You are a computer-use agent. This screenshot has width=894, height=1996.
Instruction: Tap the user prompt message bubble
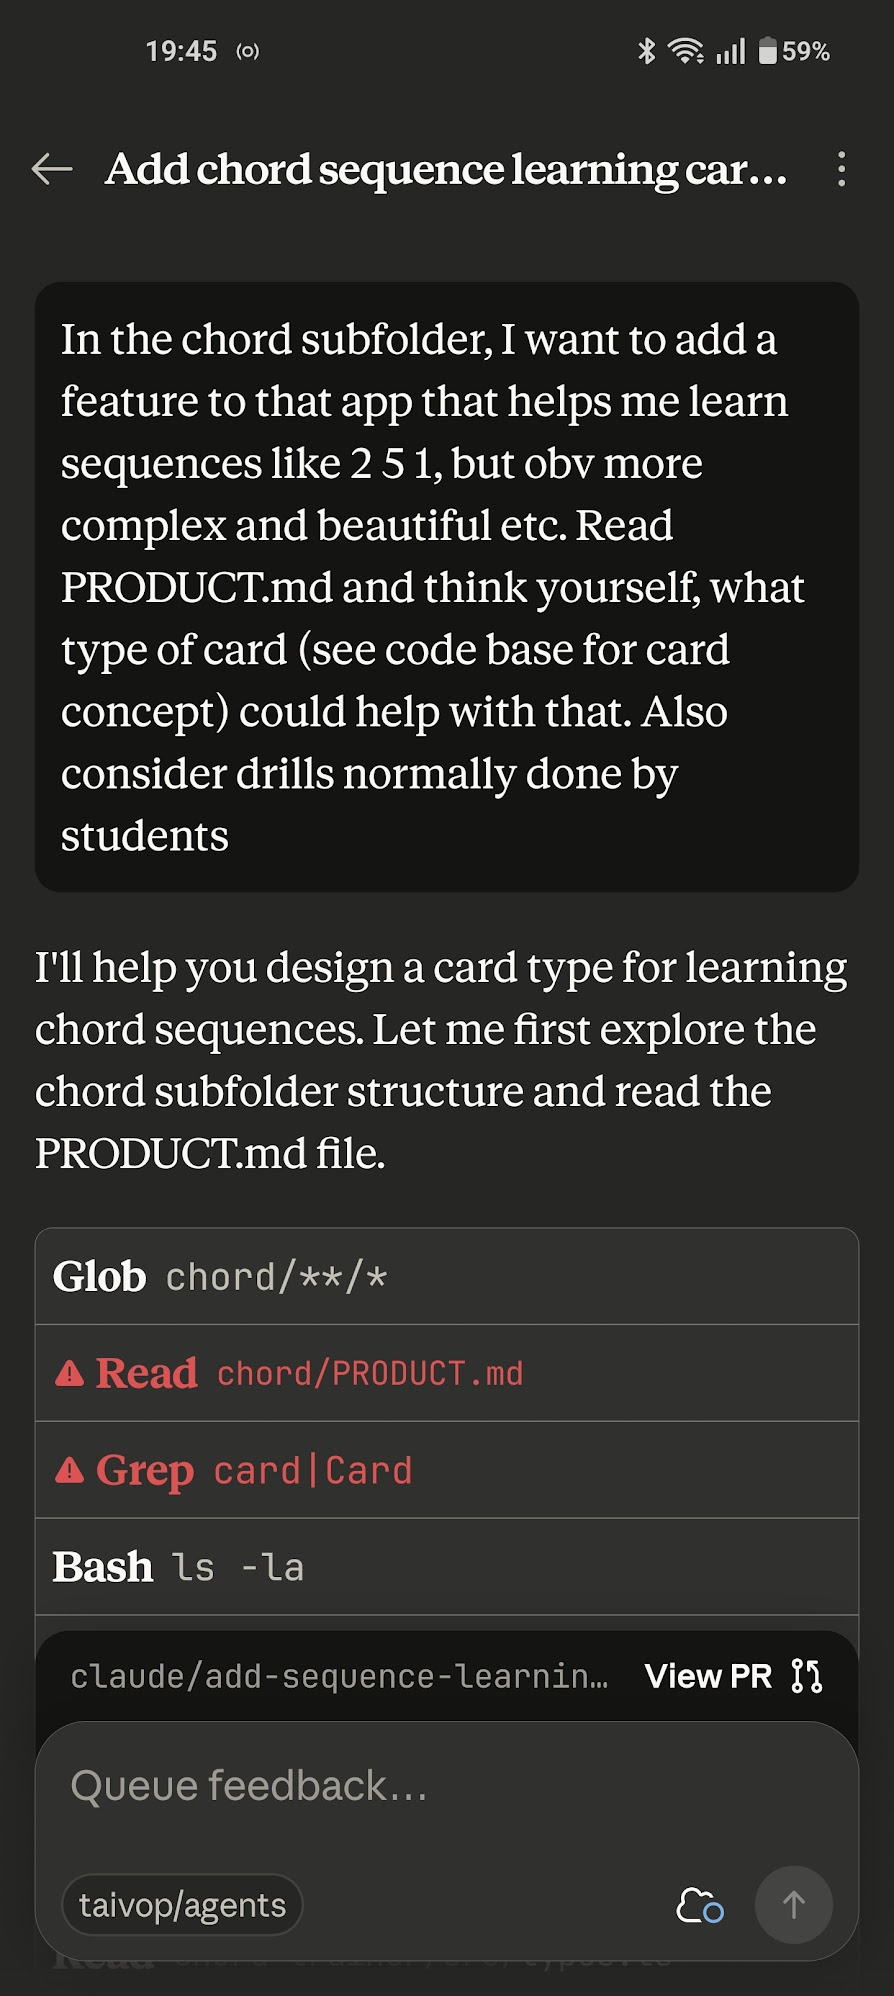coord(446,587)
